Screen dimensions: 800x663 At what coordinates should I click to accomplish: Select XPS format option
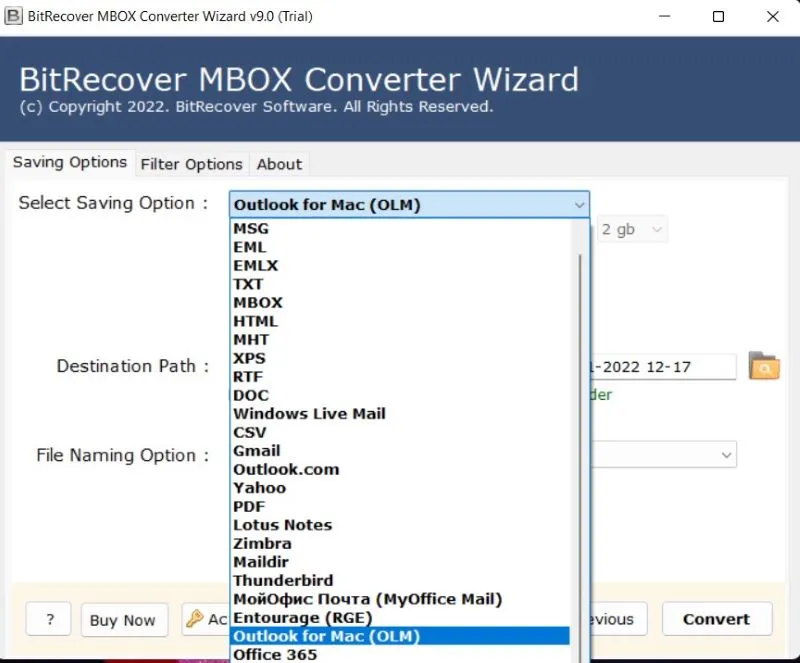point(401,358)
